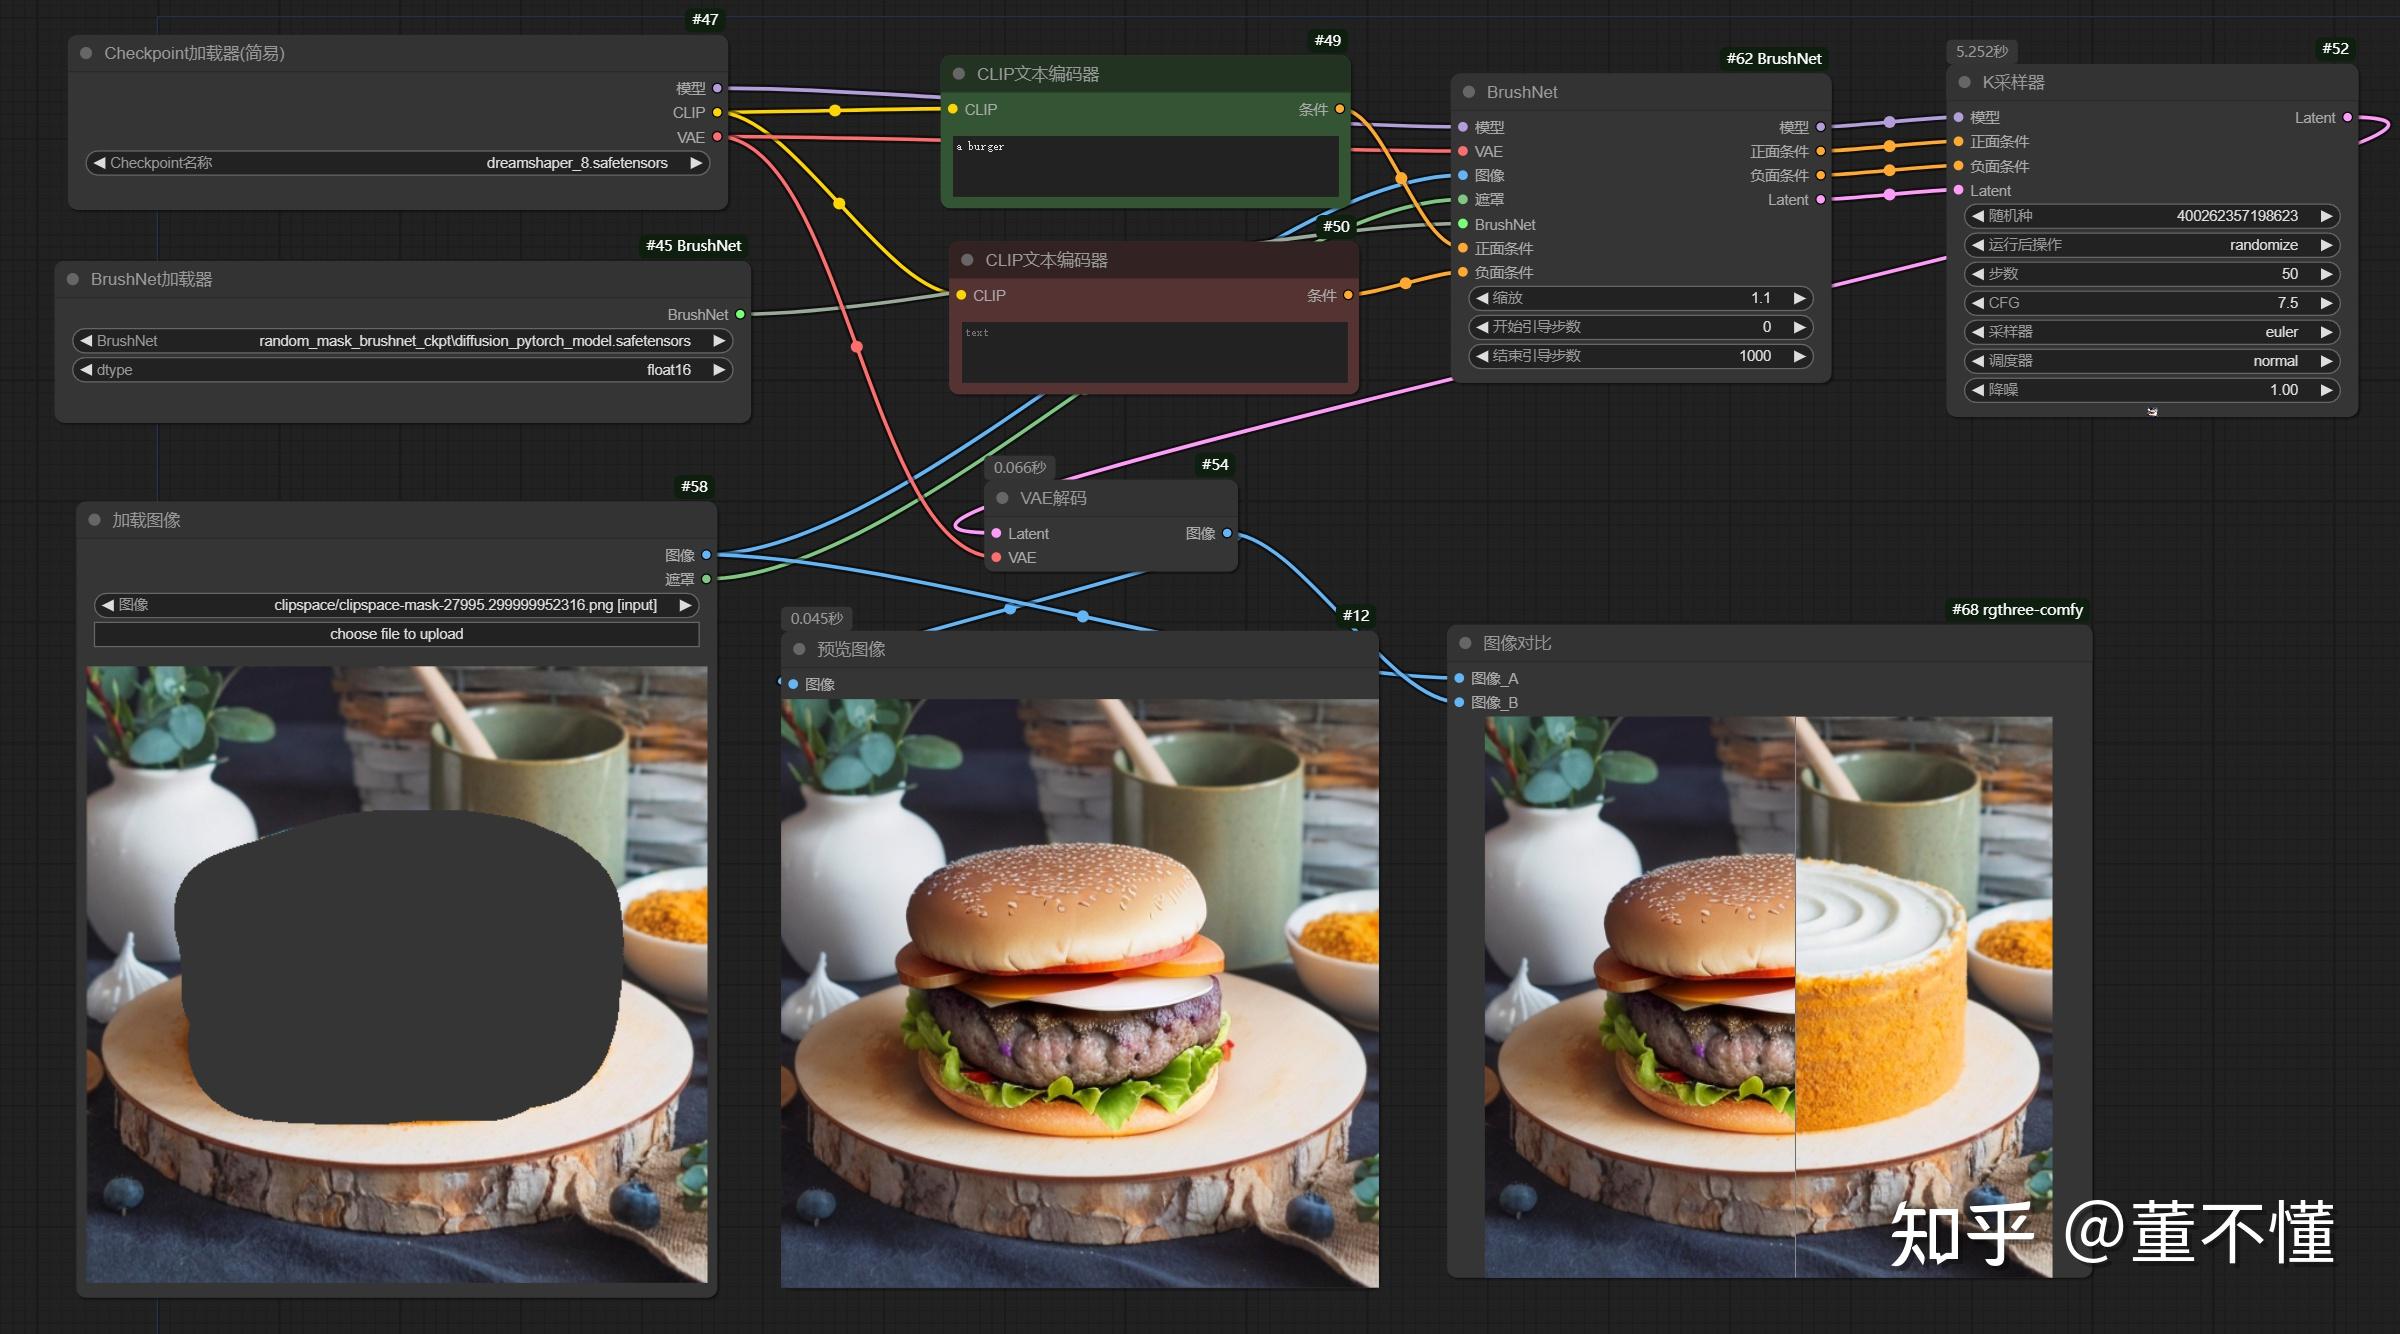Image resolution: width=2400 pixels, height=1334 pixels.
Task: Collapse the BrushNet node using its title dot
Action: coord(1469,92)
